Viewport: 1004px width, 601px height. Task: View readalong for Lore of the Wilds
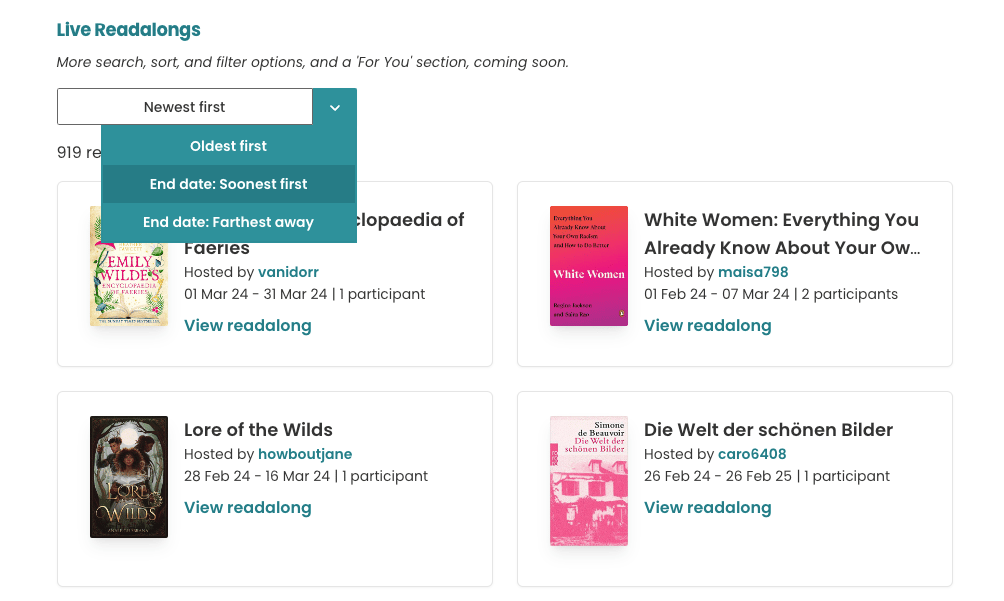tap(248, 507)
